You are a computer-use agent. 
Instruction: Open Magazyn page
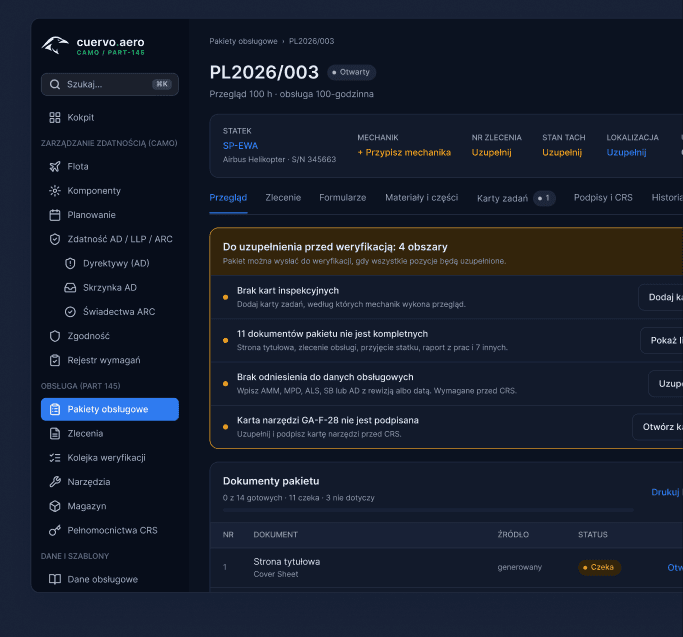110,506
